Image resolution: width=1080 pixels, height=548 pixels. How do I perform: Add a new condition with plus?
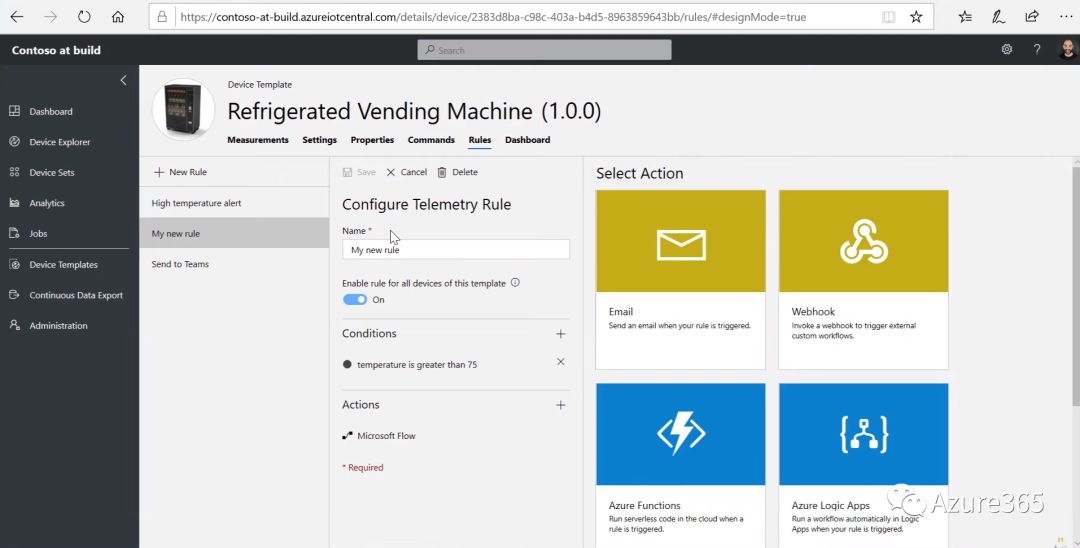coord(560,334)
